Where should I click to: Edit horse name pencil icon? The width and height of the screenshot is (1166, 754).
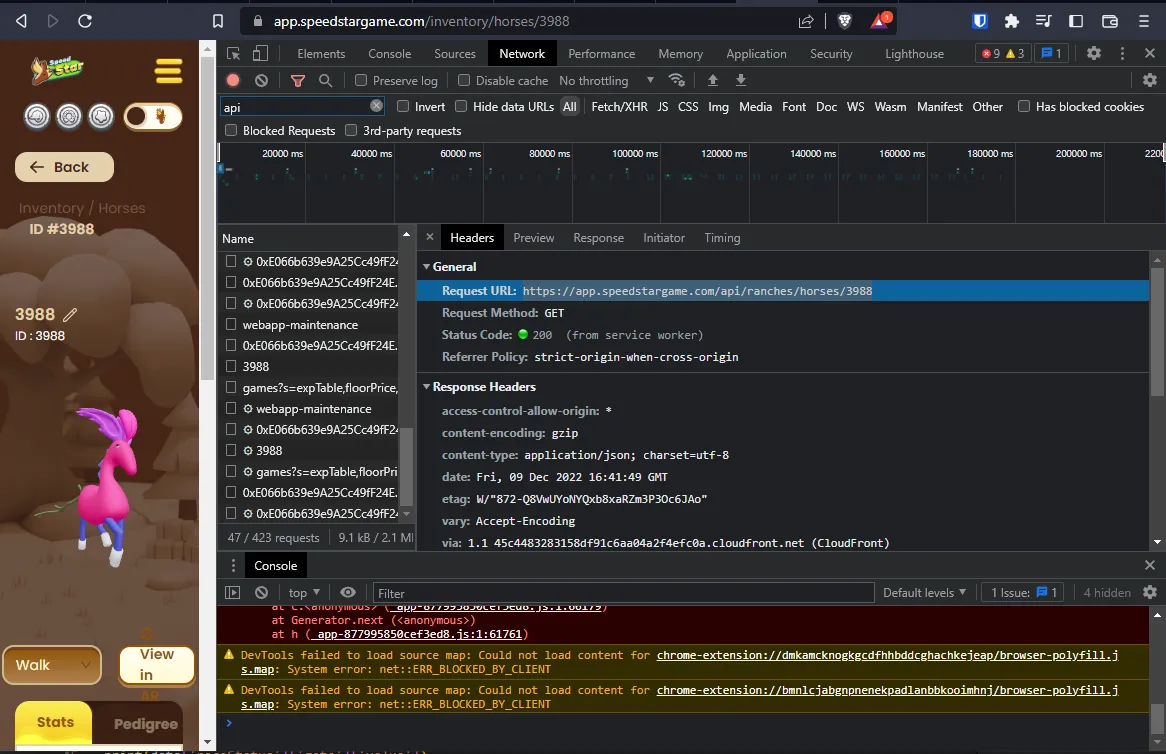70,315
